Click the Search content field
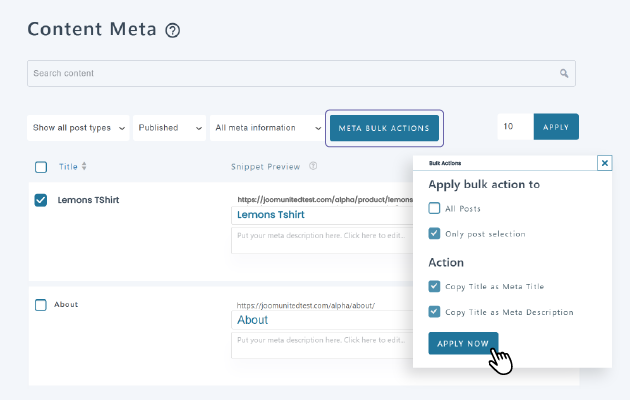The image size is (630, 400). (290, 73)
